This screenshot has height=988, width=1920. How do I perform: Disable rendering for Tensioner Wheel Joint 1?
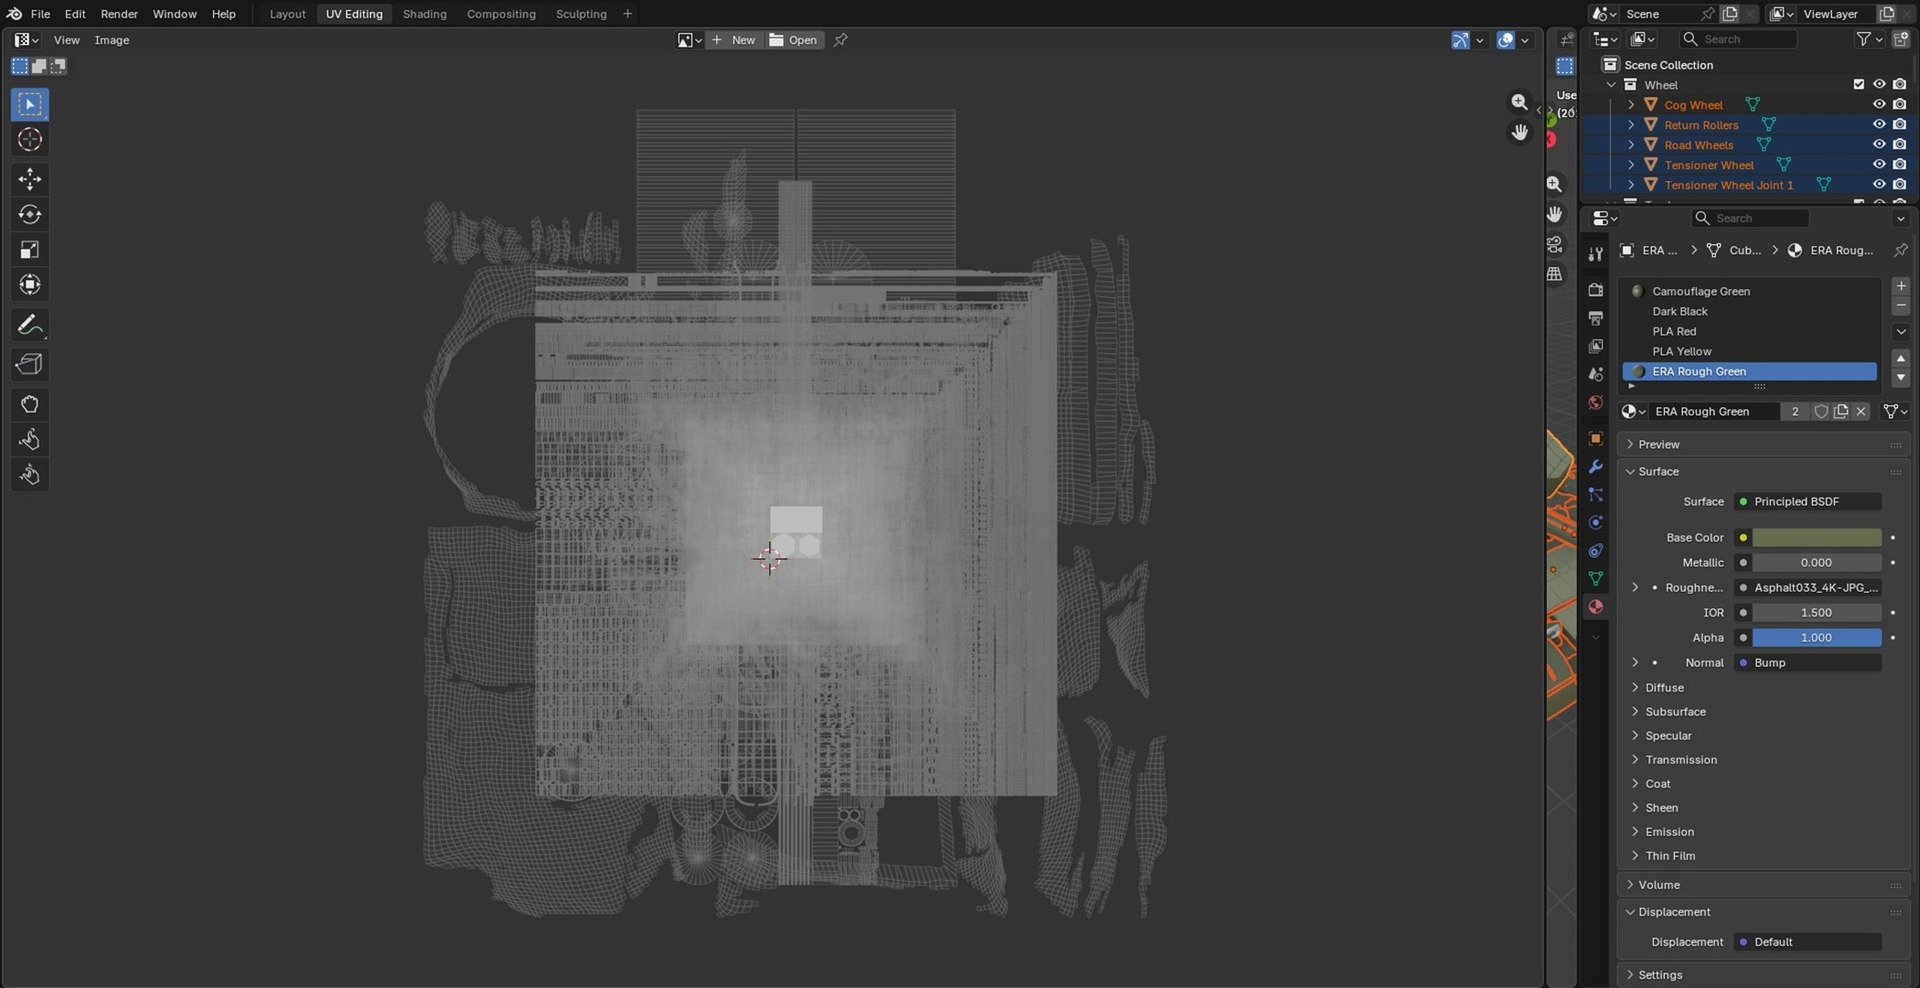pyautogui.click(x=1899, y=185)
